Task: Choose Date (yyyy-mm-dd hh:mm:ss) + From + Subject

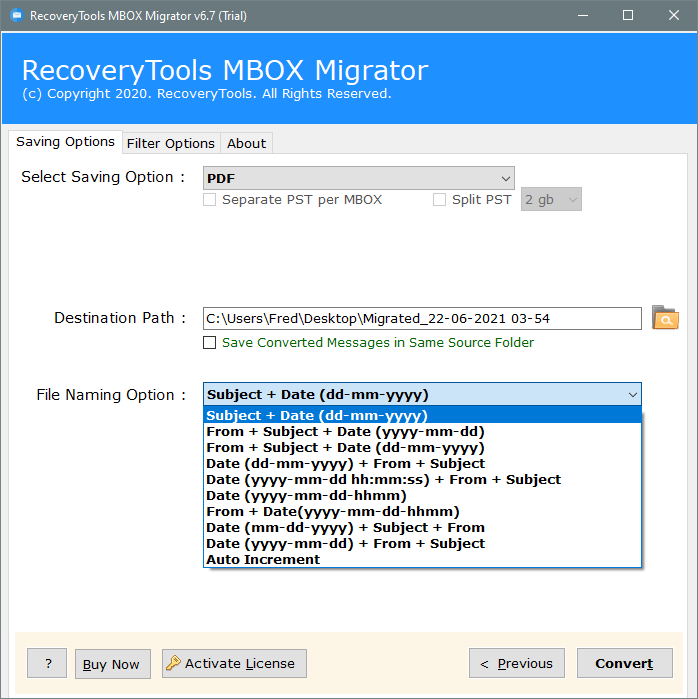Action: pos(422,480)
